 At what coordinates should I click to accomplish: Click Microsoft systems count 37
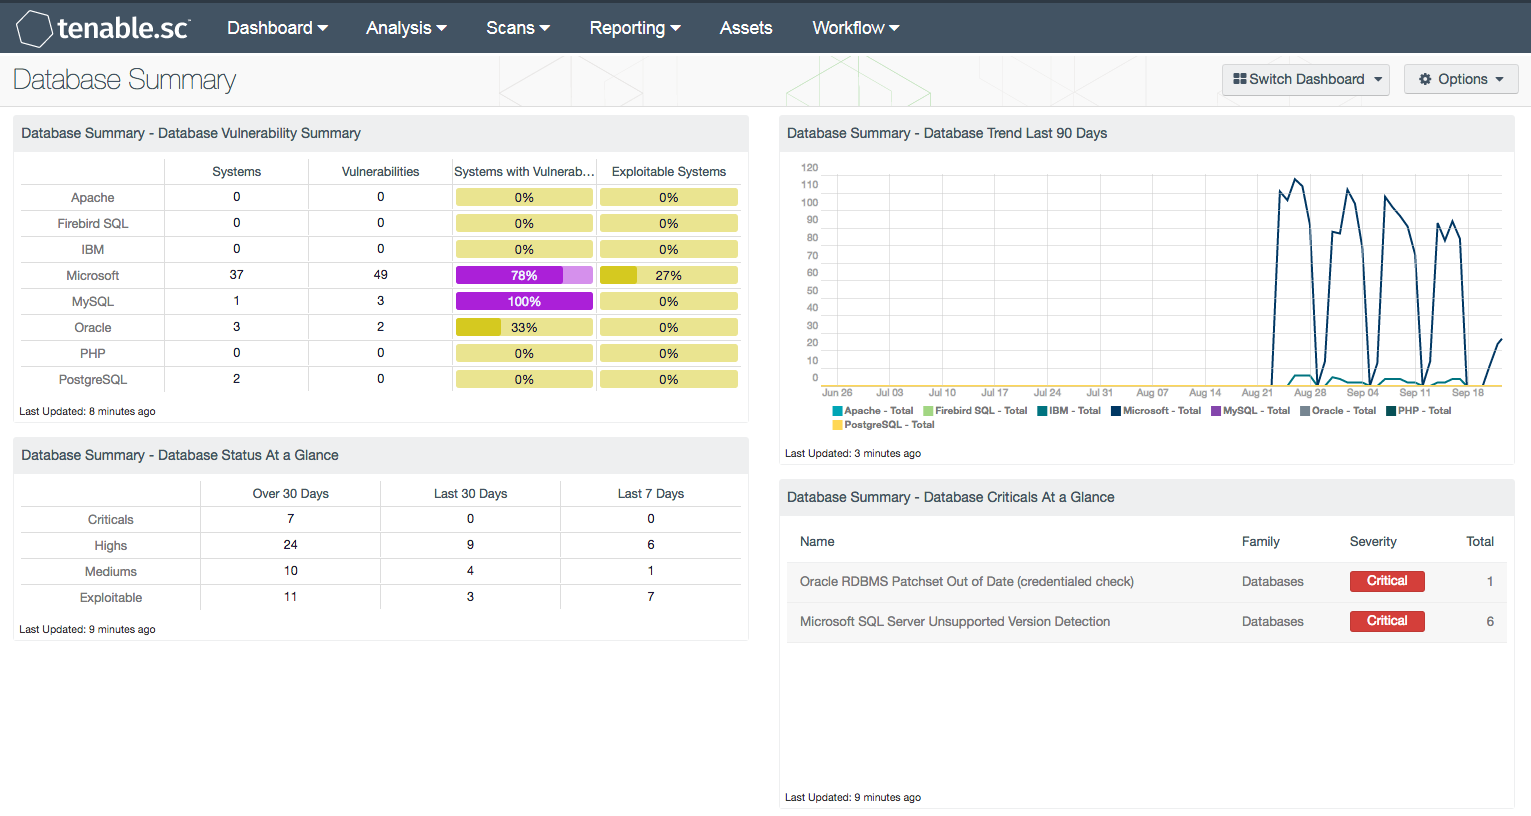tap(237, 275)
